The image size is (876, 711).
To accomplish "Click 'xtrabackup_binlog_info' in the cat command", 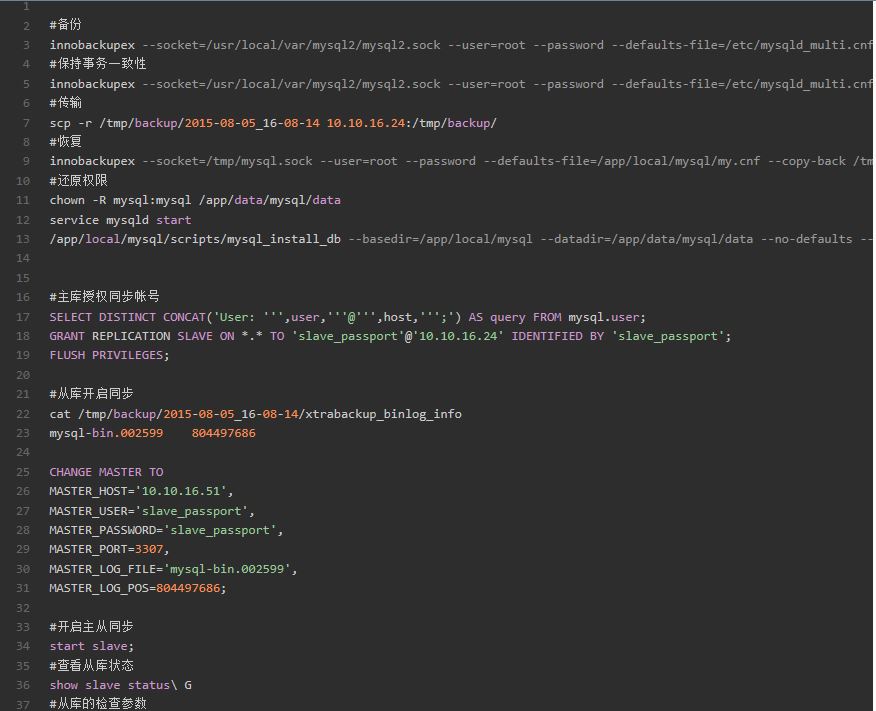I will [x=383, y=414].
